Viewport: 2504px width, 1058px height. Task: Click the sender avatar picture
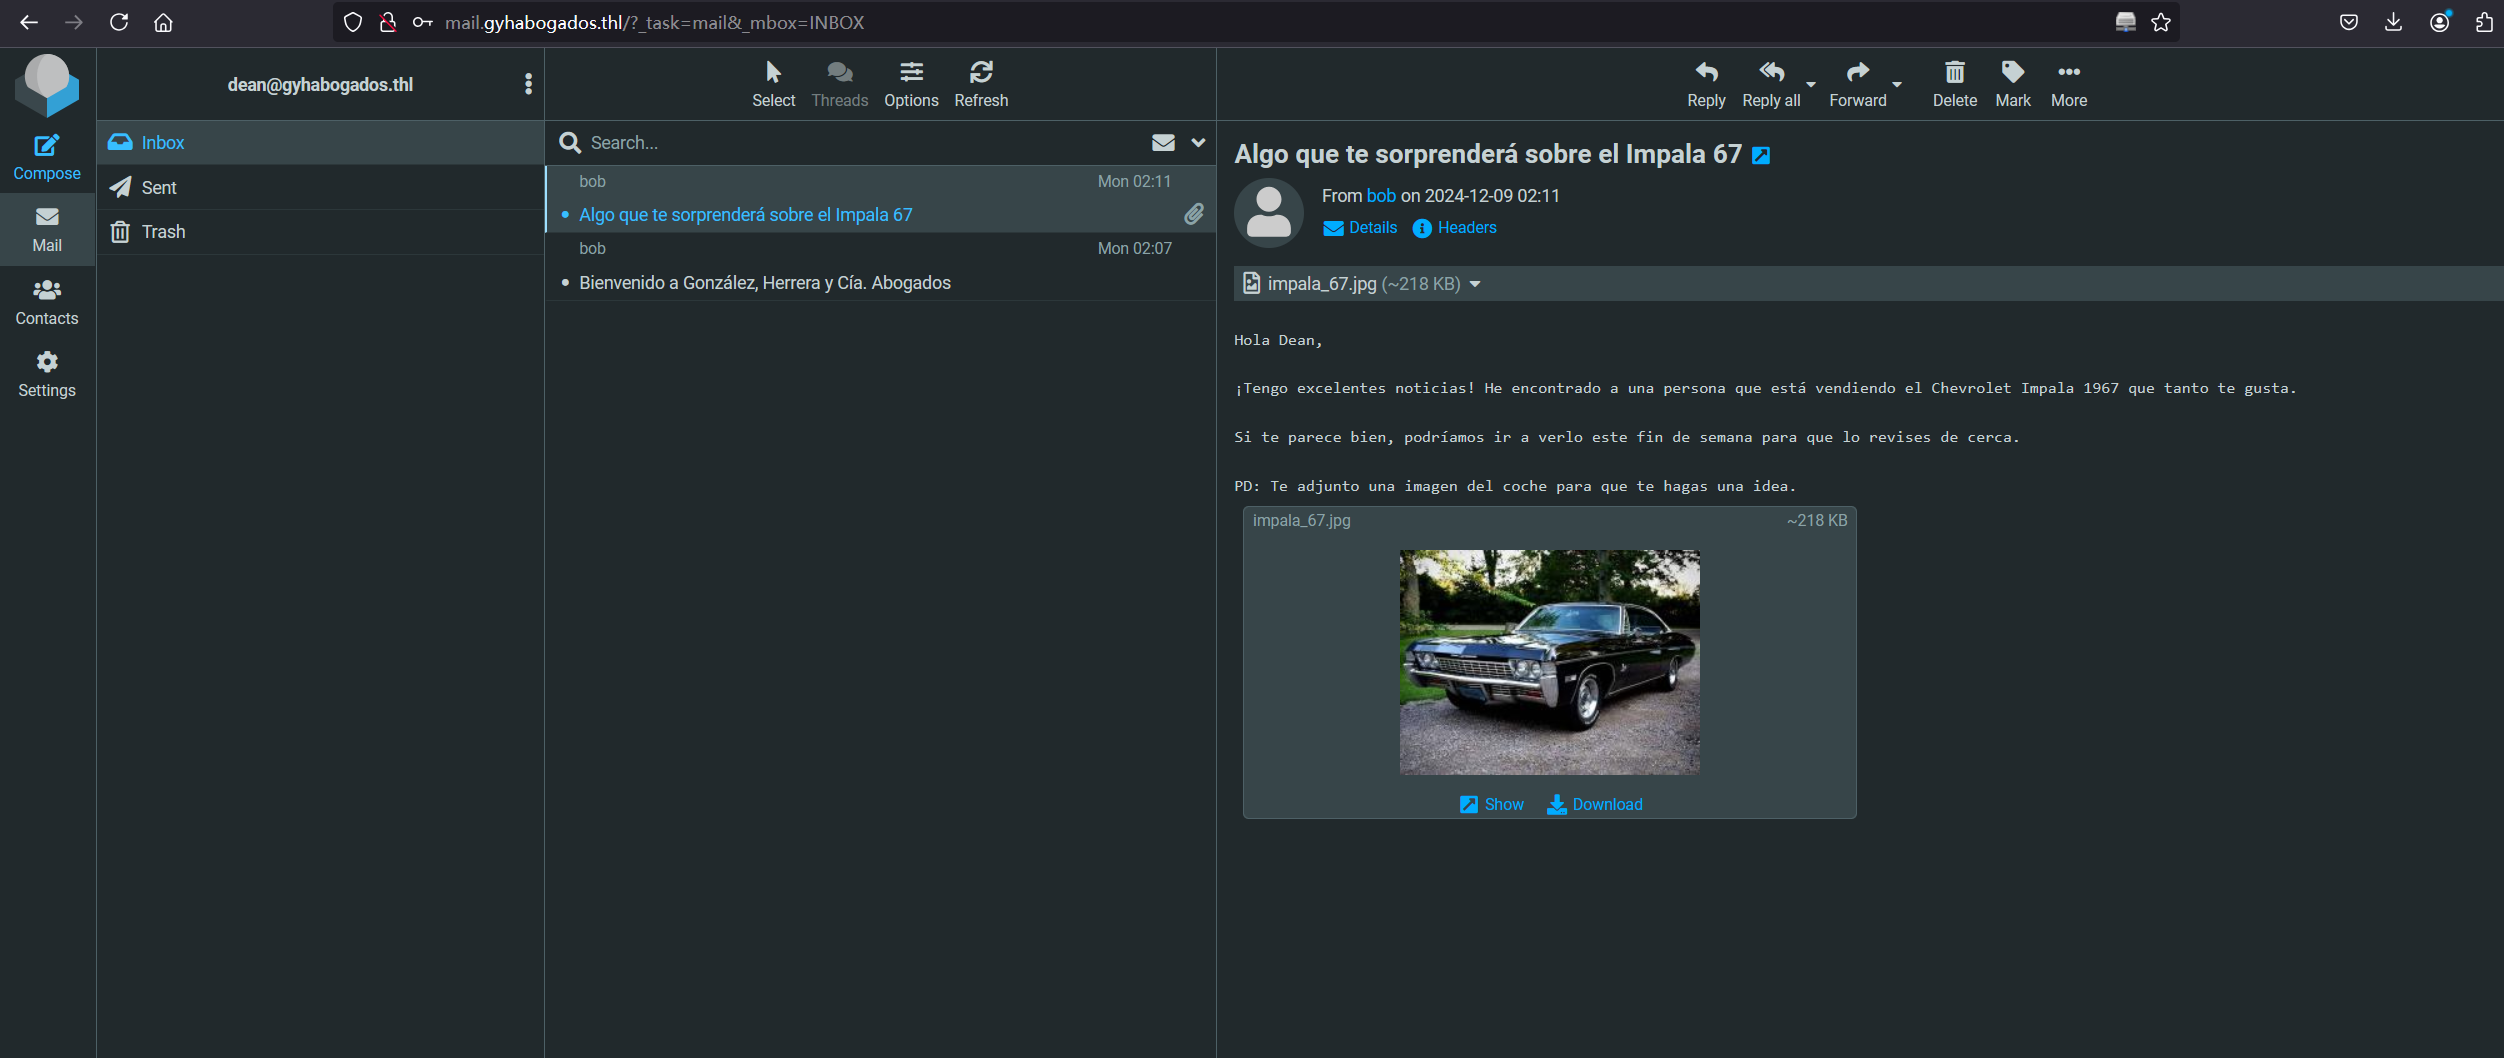tap(1269, 213)
